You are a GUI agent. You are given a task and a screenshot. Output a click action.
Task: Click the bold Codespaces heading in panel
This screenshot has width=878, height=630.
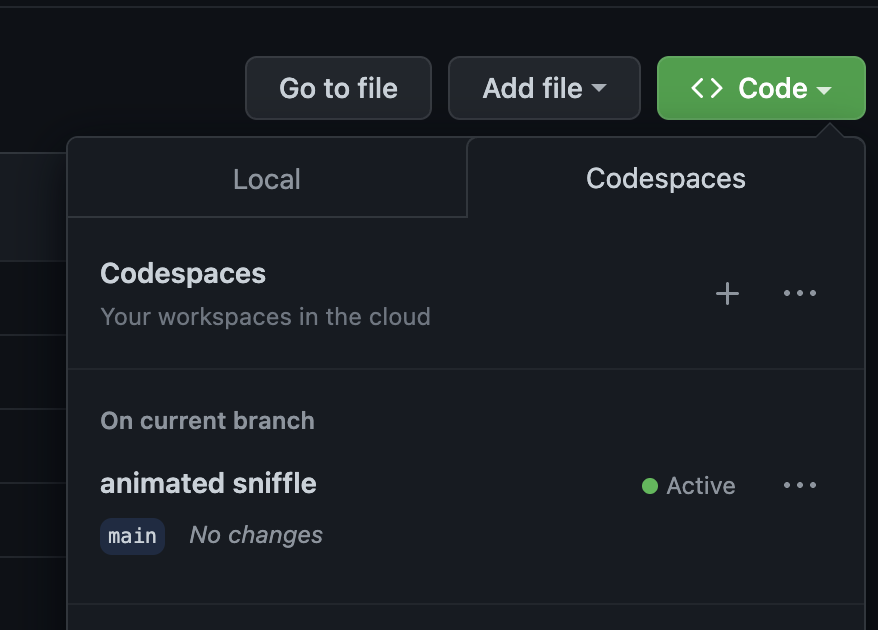coord(183,274)
